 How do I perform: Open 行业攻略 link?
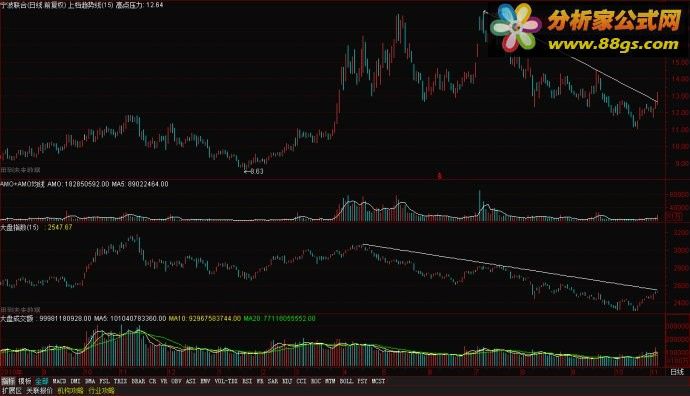point(101,391)
